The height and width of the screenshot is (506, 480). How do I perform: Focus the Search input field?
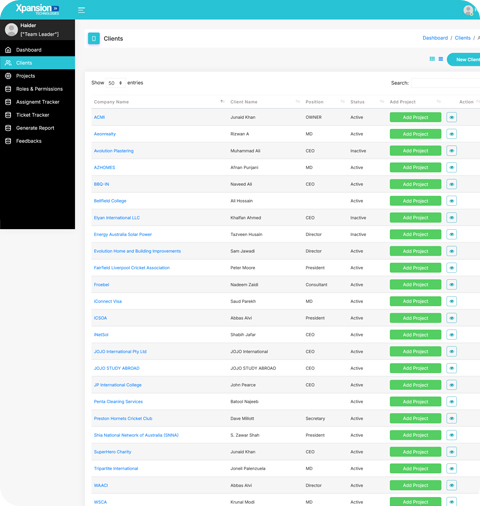click(x=445, y=83)
